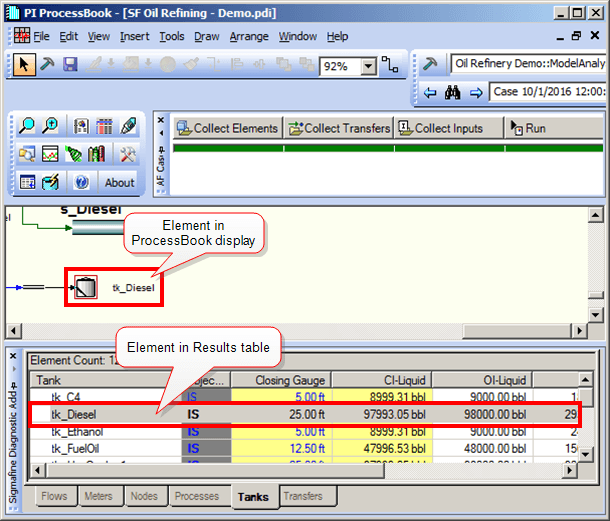Click the tank with lightning bolt icon

[x=51, y=182]
